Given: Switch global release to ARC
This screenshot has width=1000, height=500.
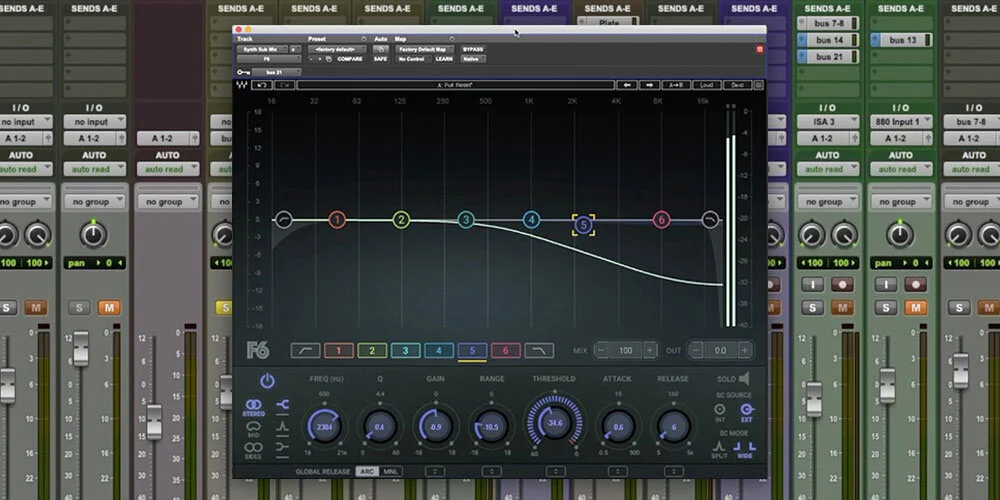Looking at the screenshot, I should [367, 472].
